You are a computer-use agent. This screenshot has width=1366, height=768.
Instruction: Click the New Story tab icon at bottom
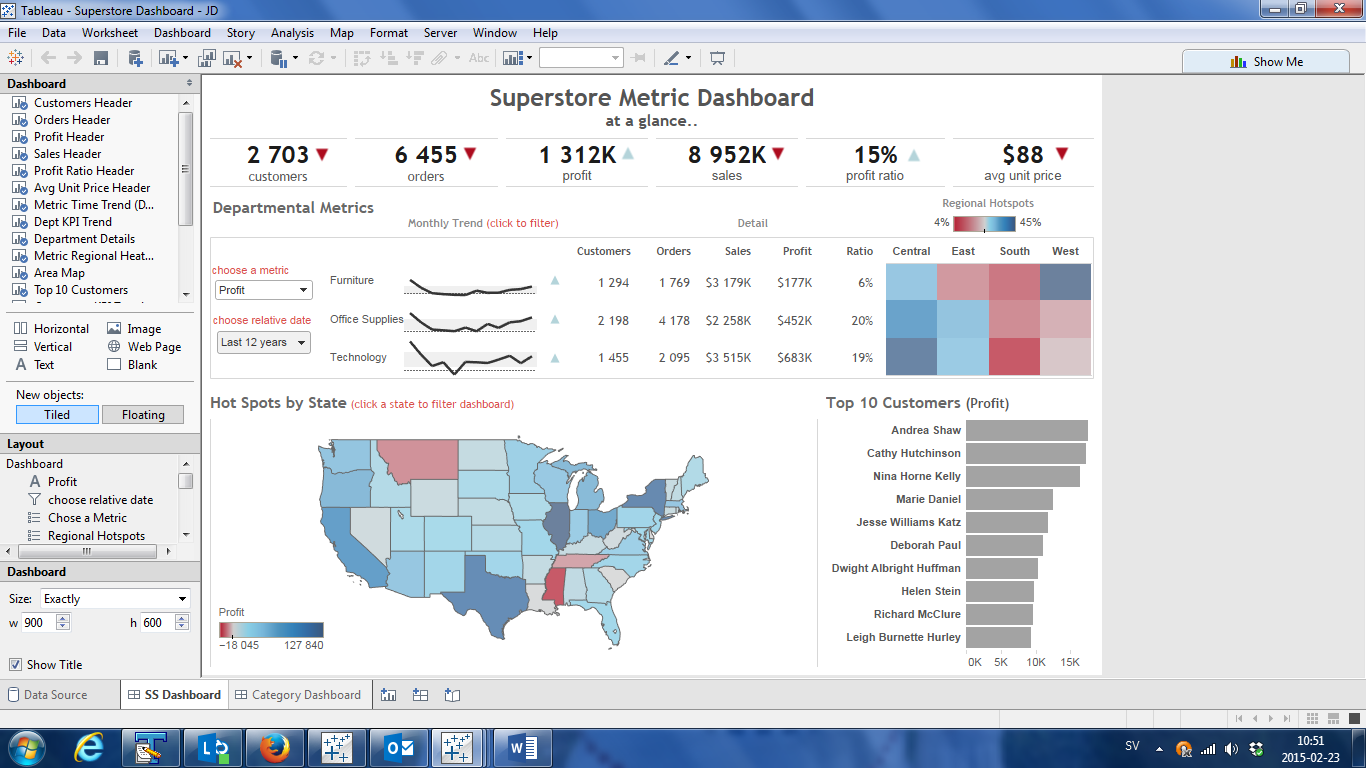[x=452, y=694]
